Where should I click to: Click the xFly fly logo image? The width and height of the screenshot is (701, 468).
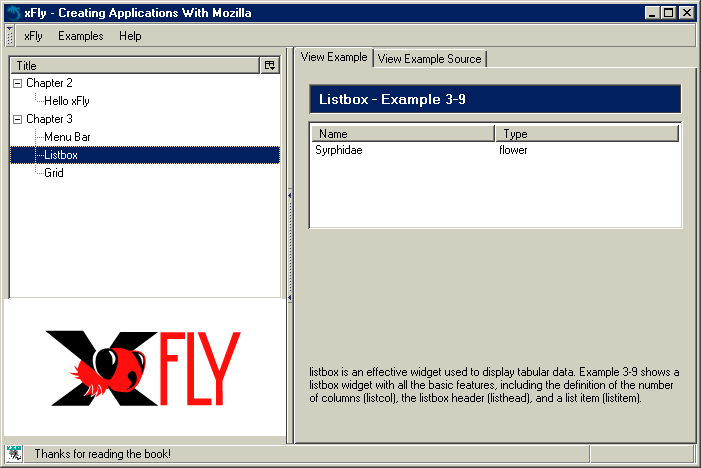click(x=144, y=365)
